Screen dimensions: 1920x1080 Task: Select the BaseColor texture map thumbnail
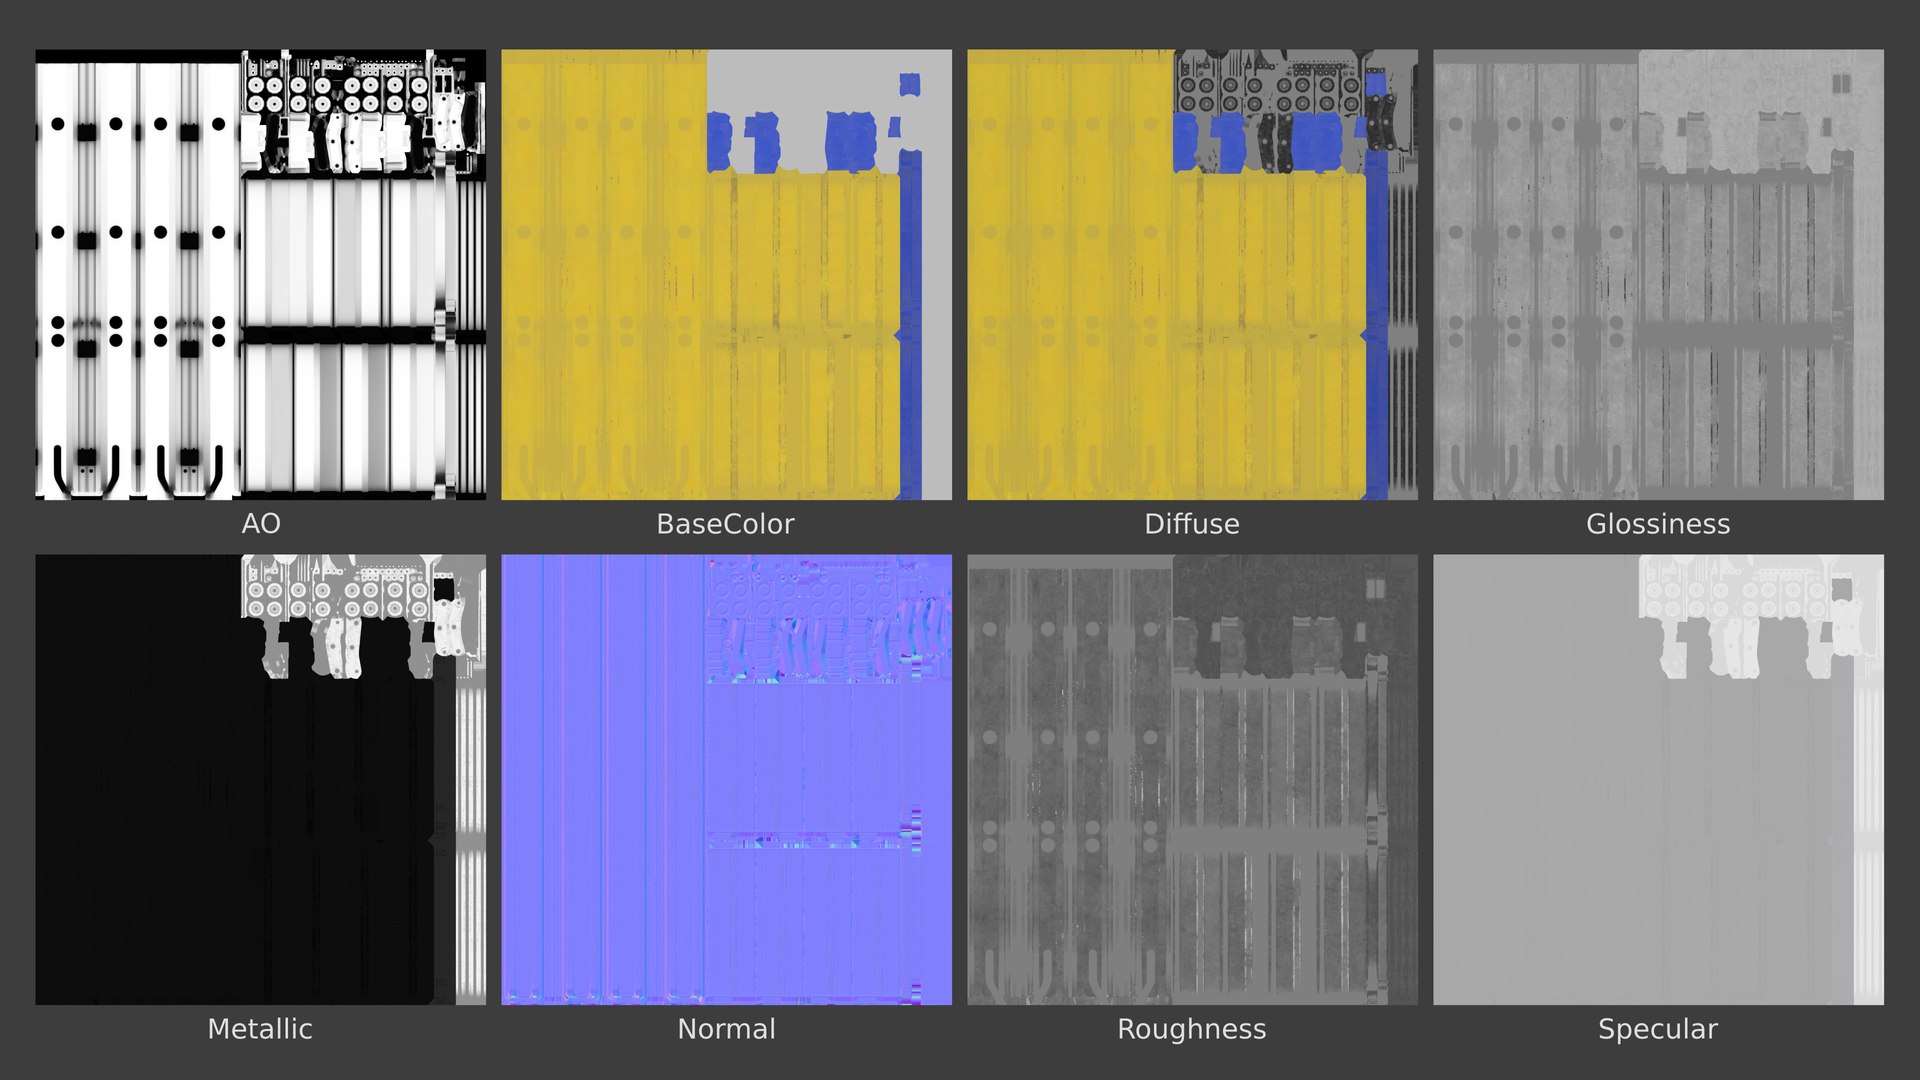click(x=726, y=275)
